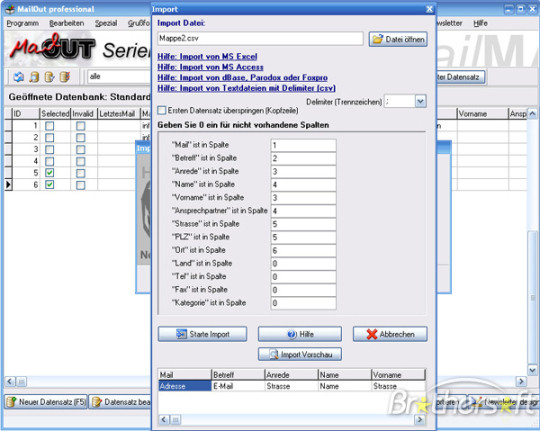Open the Bearbeiten menu
540x431 pixels.
point(67,23)
